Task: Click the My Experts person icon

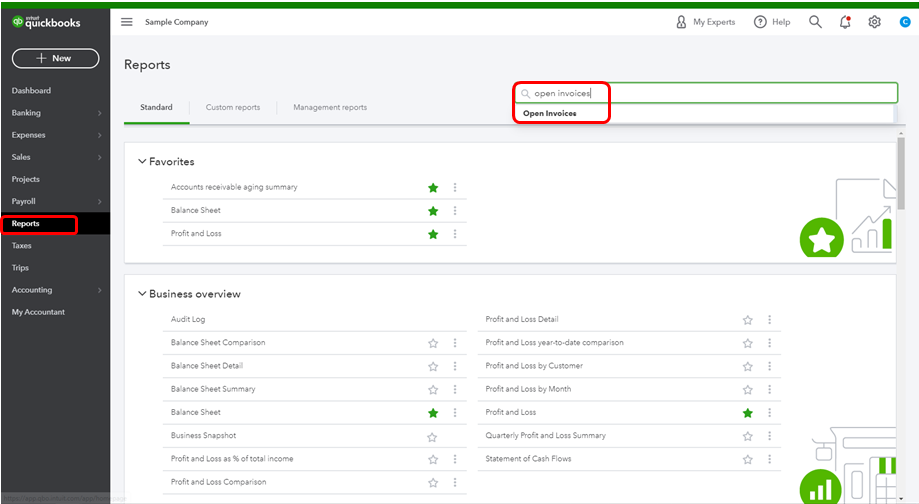Action: tap(681, 22)
